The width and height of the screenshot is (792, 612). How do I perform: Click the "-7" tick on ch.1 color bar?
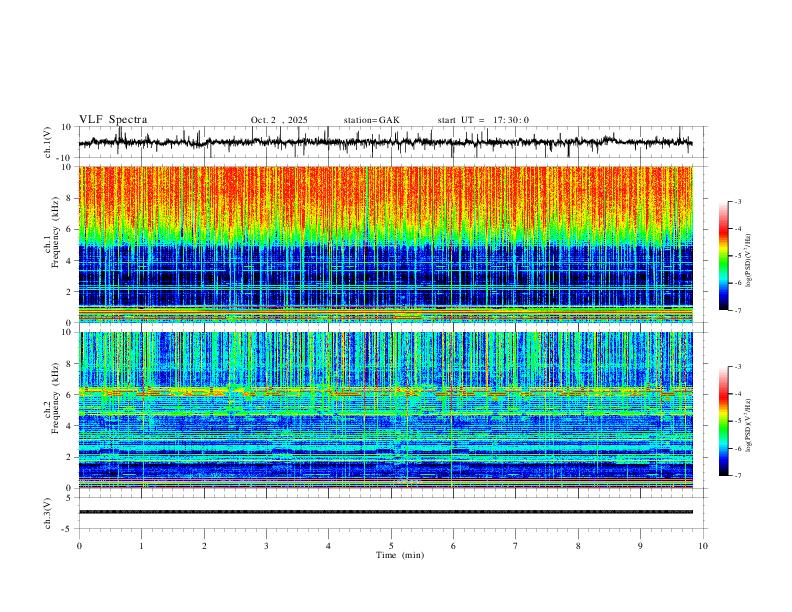[x=738, y=310]
